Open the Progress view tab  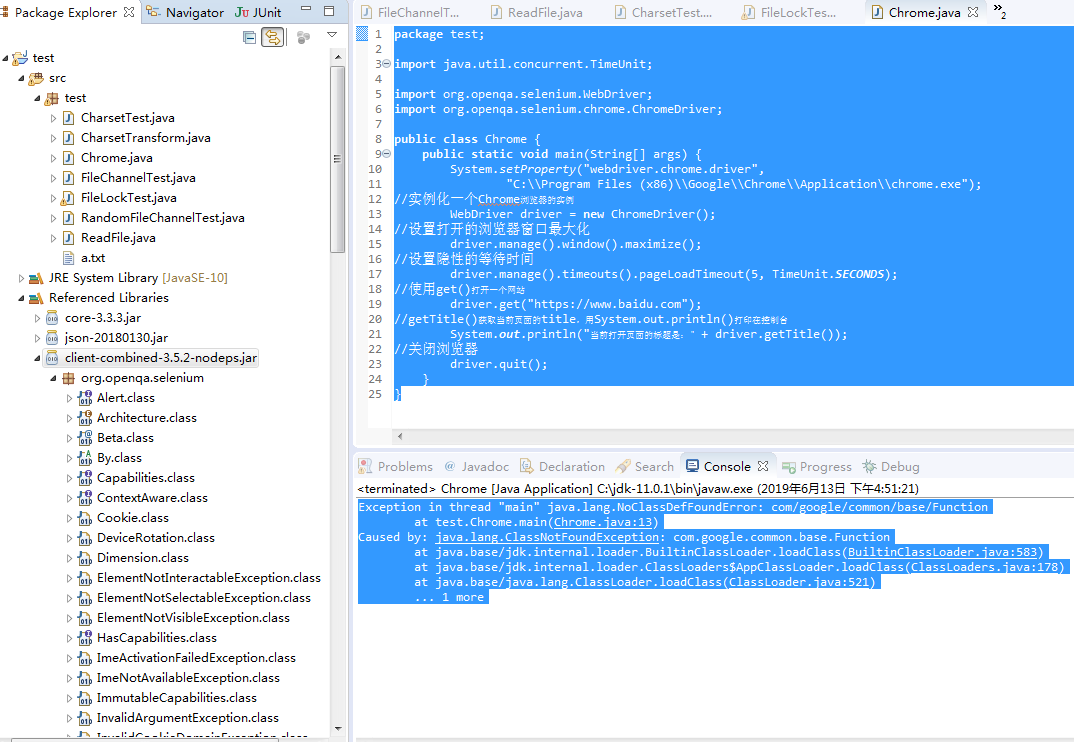[x=816, y=467]
